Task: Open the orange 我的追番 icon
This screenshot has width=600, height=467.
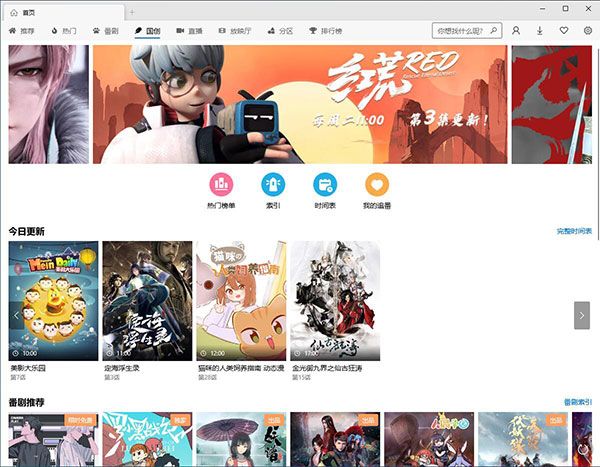Action: pos(377,184)
